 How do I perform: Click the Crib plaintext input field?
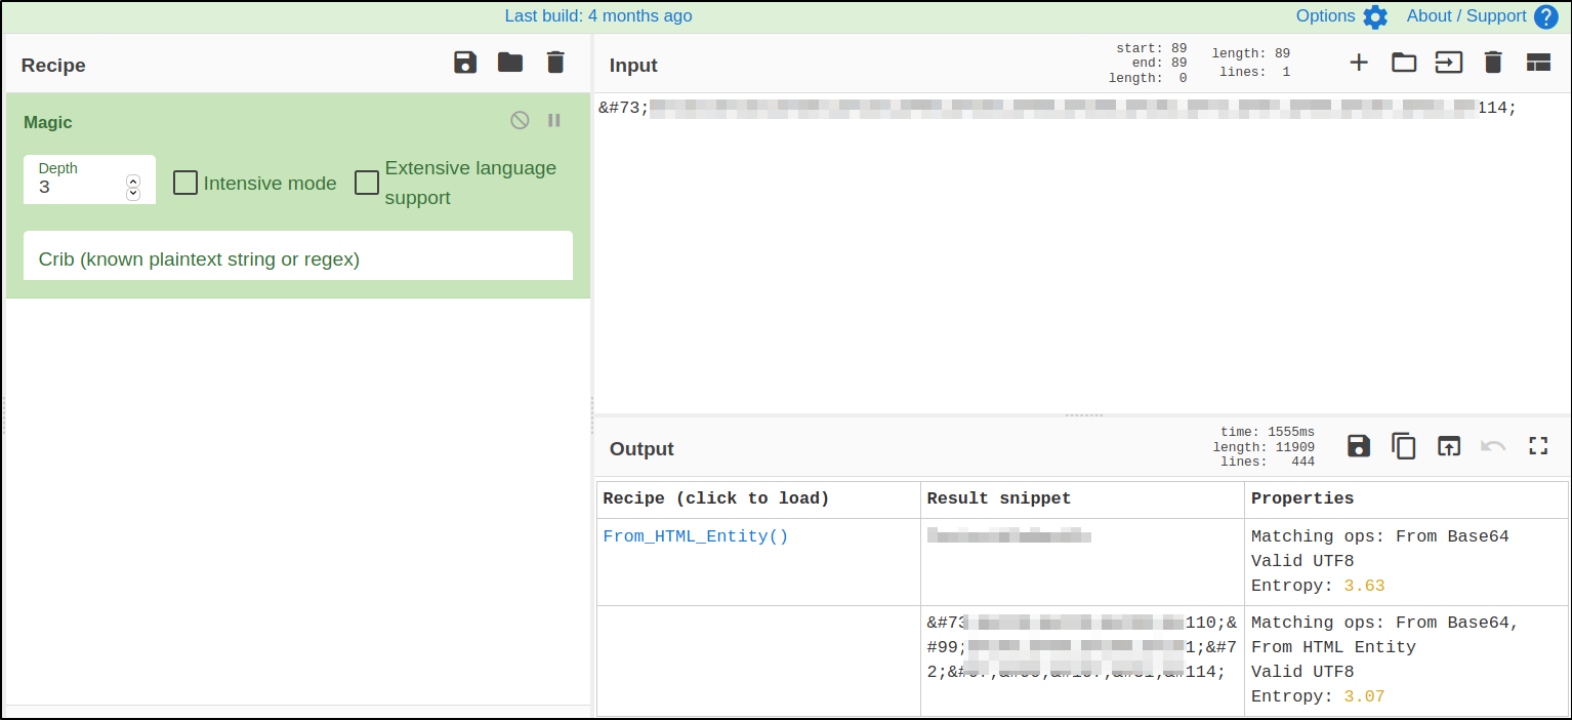click(x=298, y=258)
